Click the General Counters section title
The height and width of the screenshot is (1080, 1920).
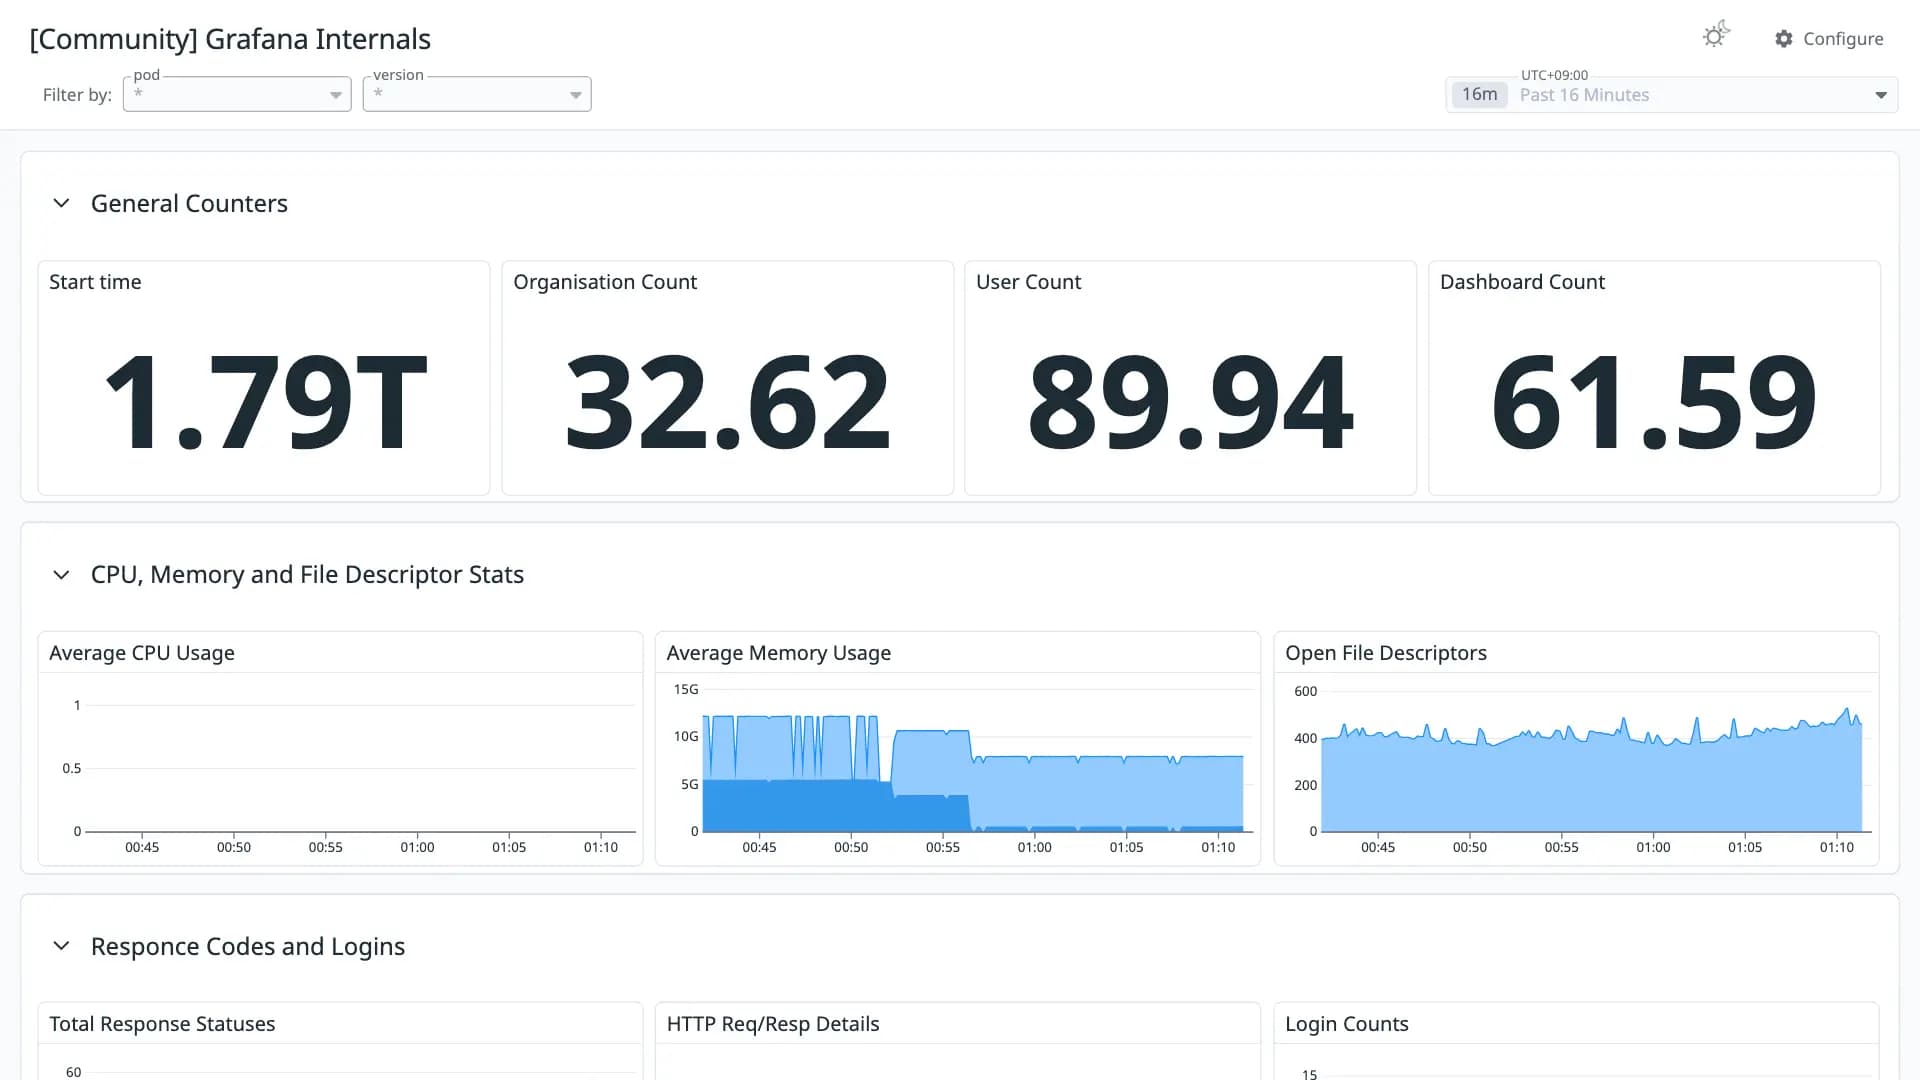[189, 203]
